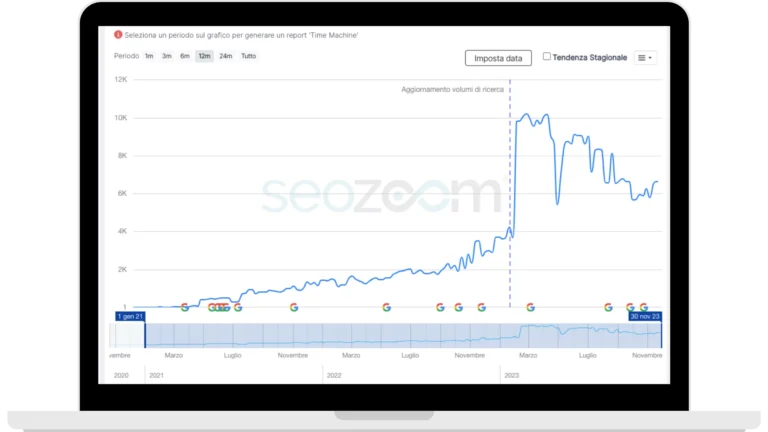Click the red alert icon beside 'Seleziona un periodo'

(x=118, y=35)
